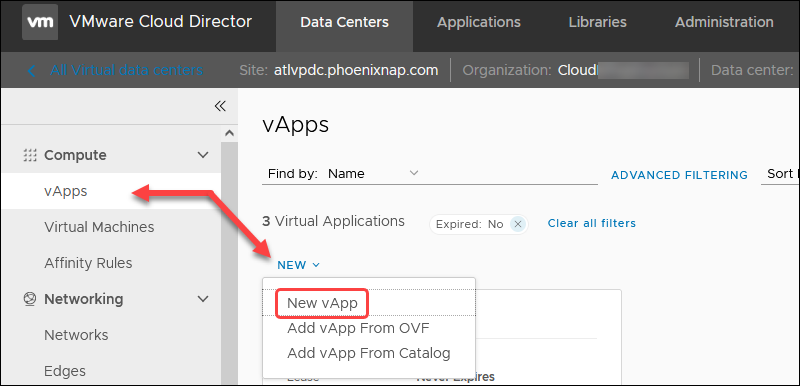
Task: Click the sidebar vertical scrollbar
Action: [230, 264]
